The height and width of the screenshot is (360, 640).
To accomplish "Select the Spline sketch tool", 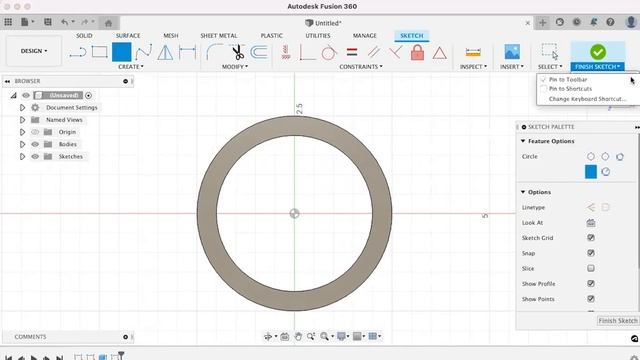I will pos(144,52).
